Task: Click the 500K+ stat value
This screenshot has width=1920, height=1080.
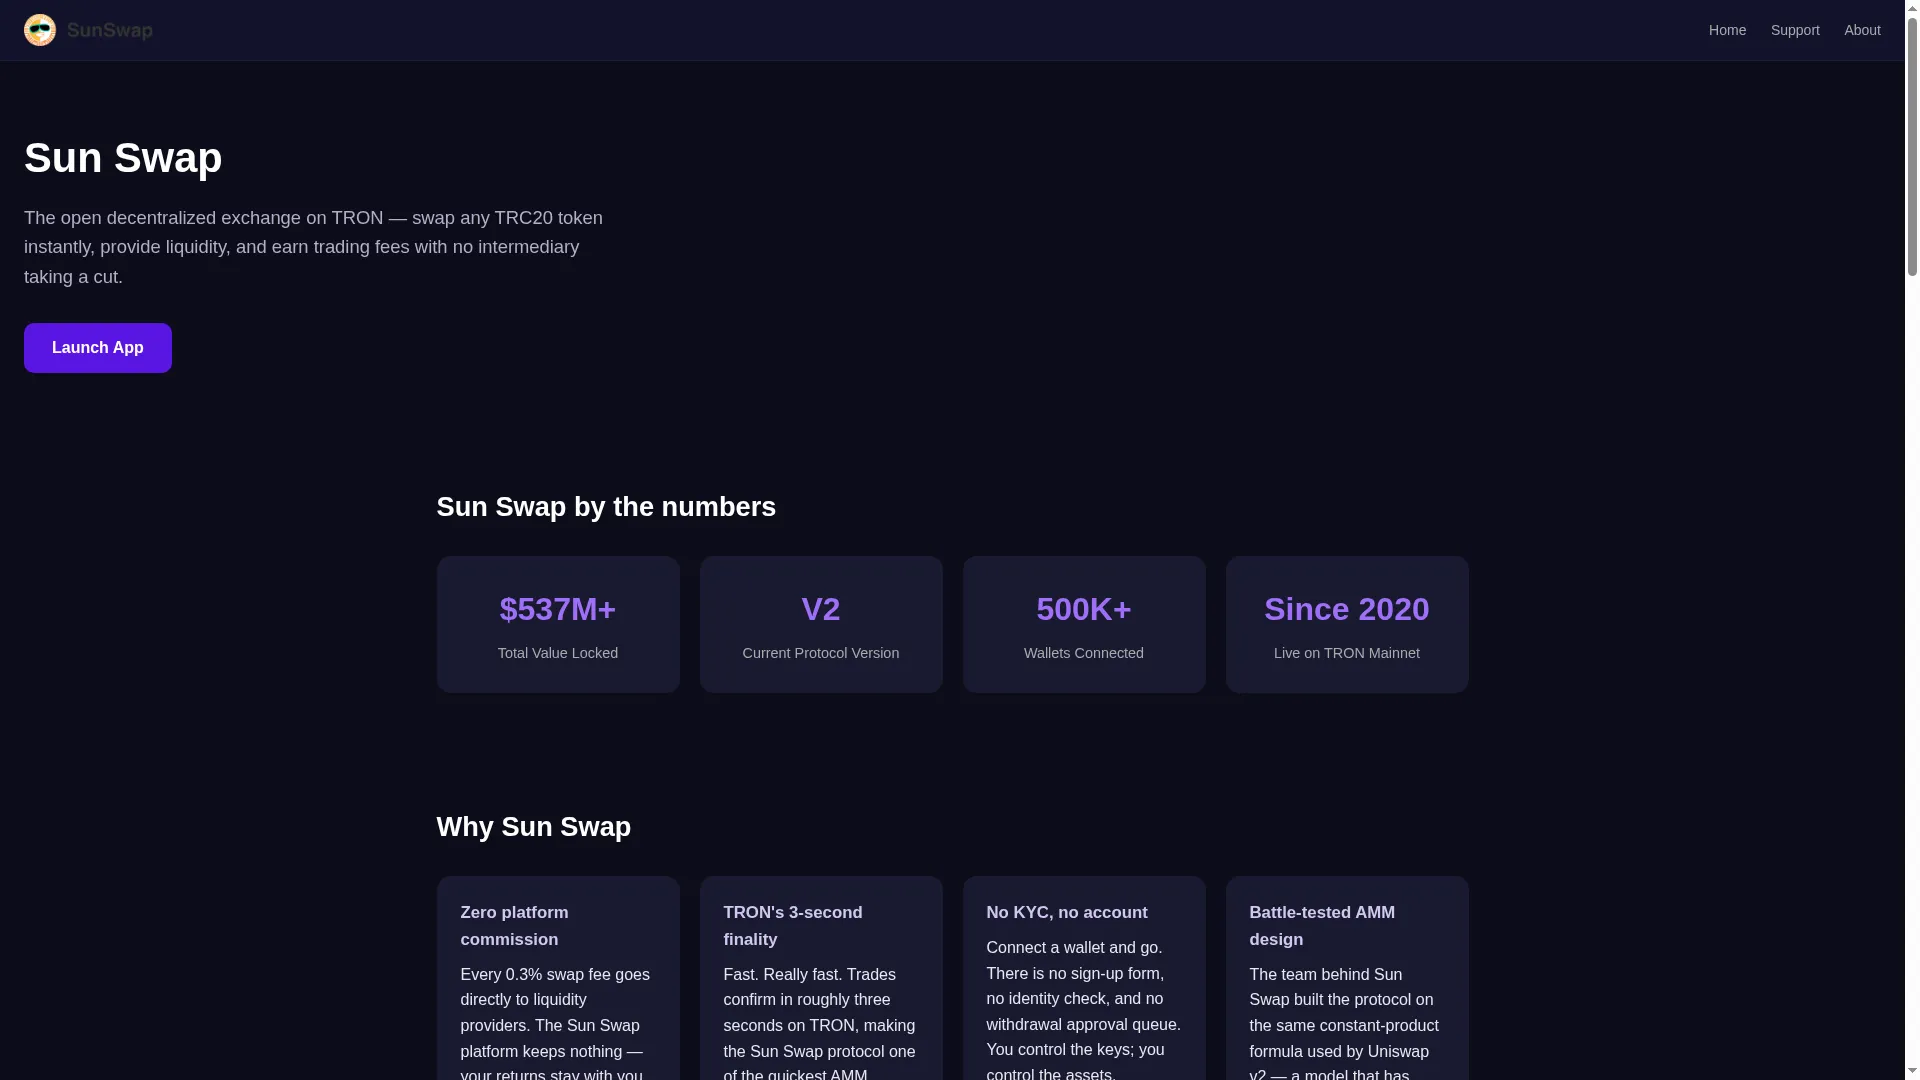Action: tap(1084, 609)
